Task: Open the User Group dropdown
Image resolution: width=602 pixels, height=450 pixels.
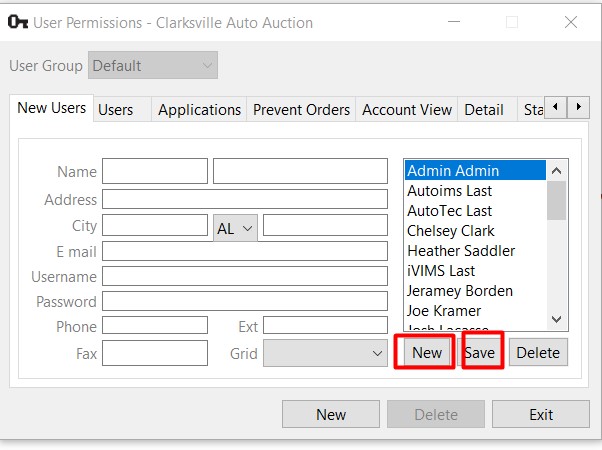Action: (x=153, y=66)
